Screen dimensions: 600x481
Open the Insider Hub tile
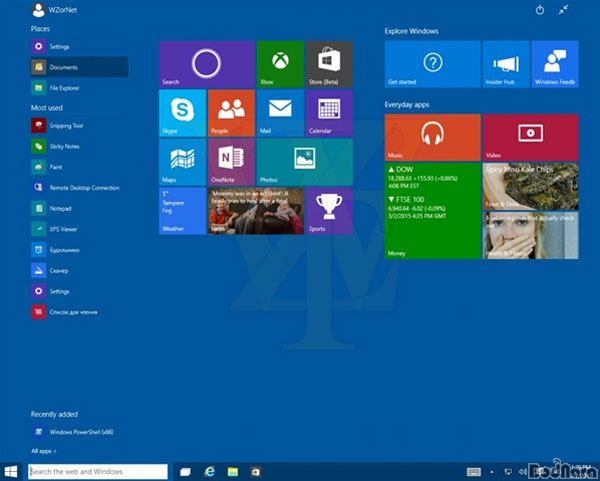click(x=506, y=64)
